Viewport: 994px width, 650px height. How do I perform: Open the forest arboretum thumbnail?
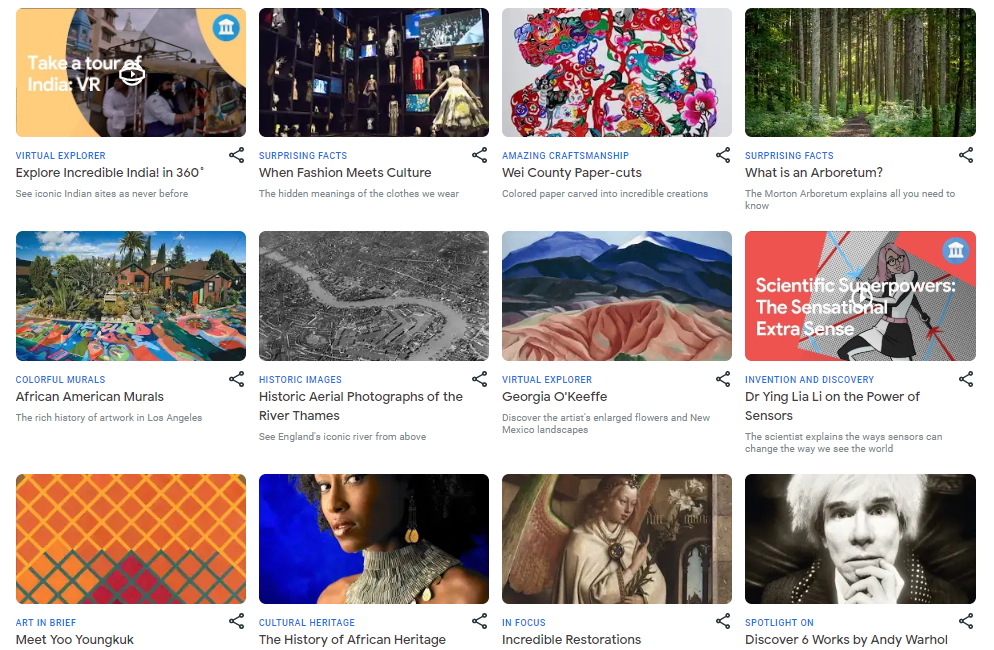point(860,72)
